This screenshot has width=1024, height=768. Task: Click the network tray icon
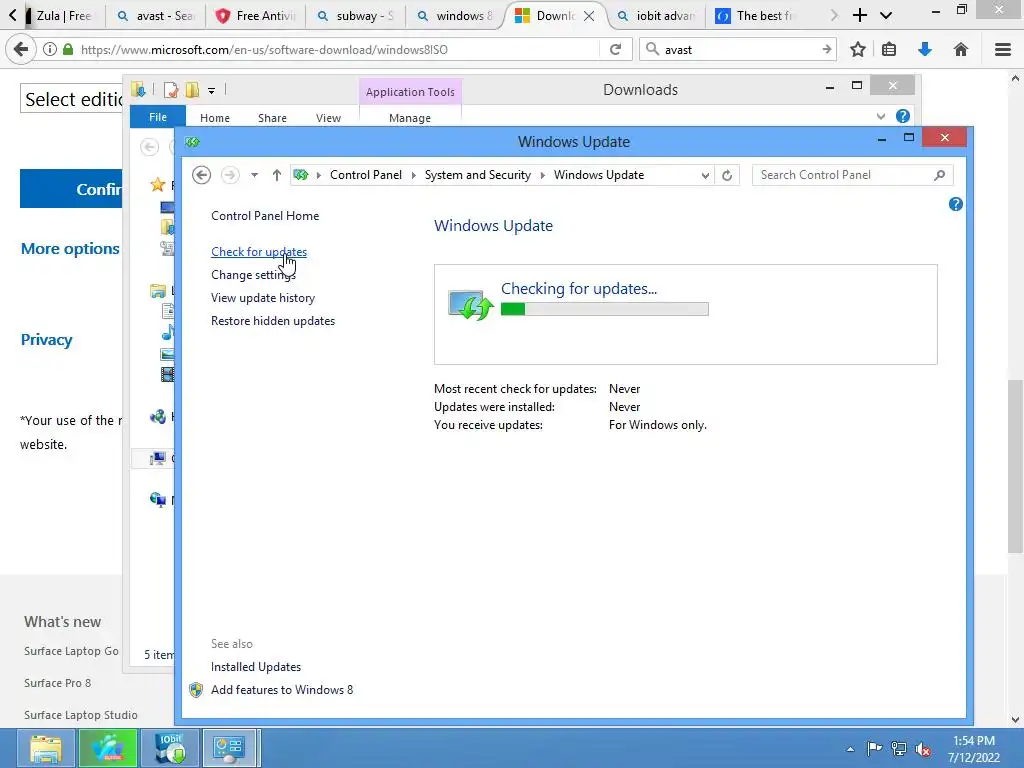pos(899,749)
